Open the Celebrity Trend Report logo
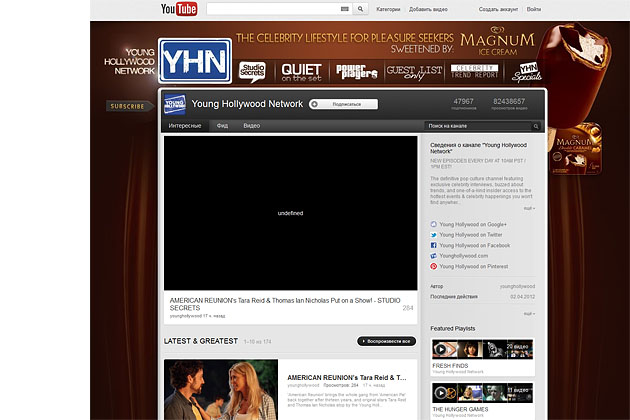Screen dimensions: 630x420 tap(473, 69)
